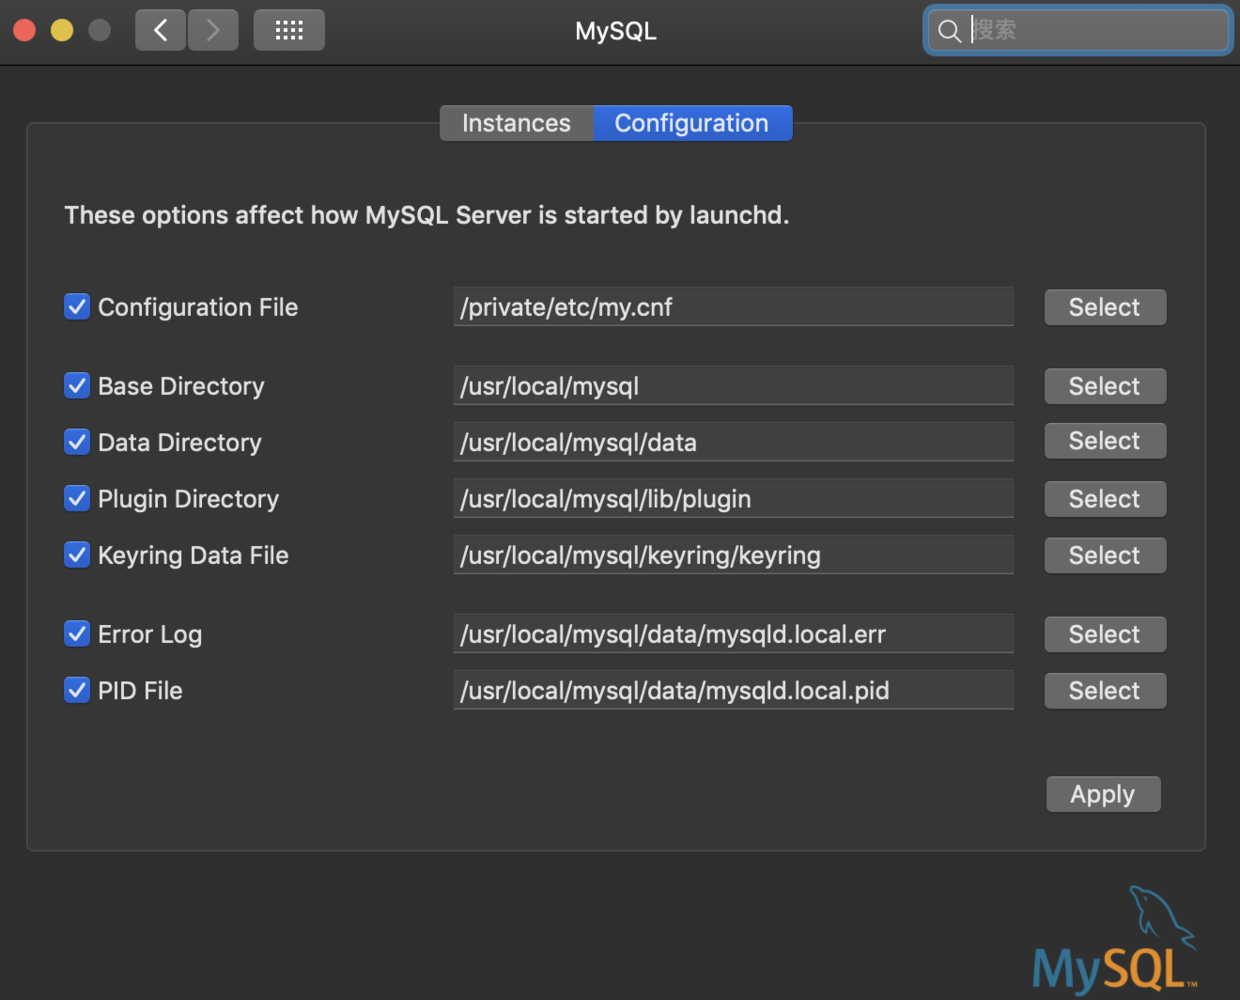The image size is (1240, 1000).
Task: Choose Select for Data Directory path
Action: 1105,441
